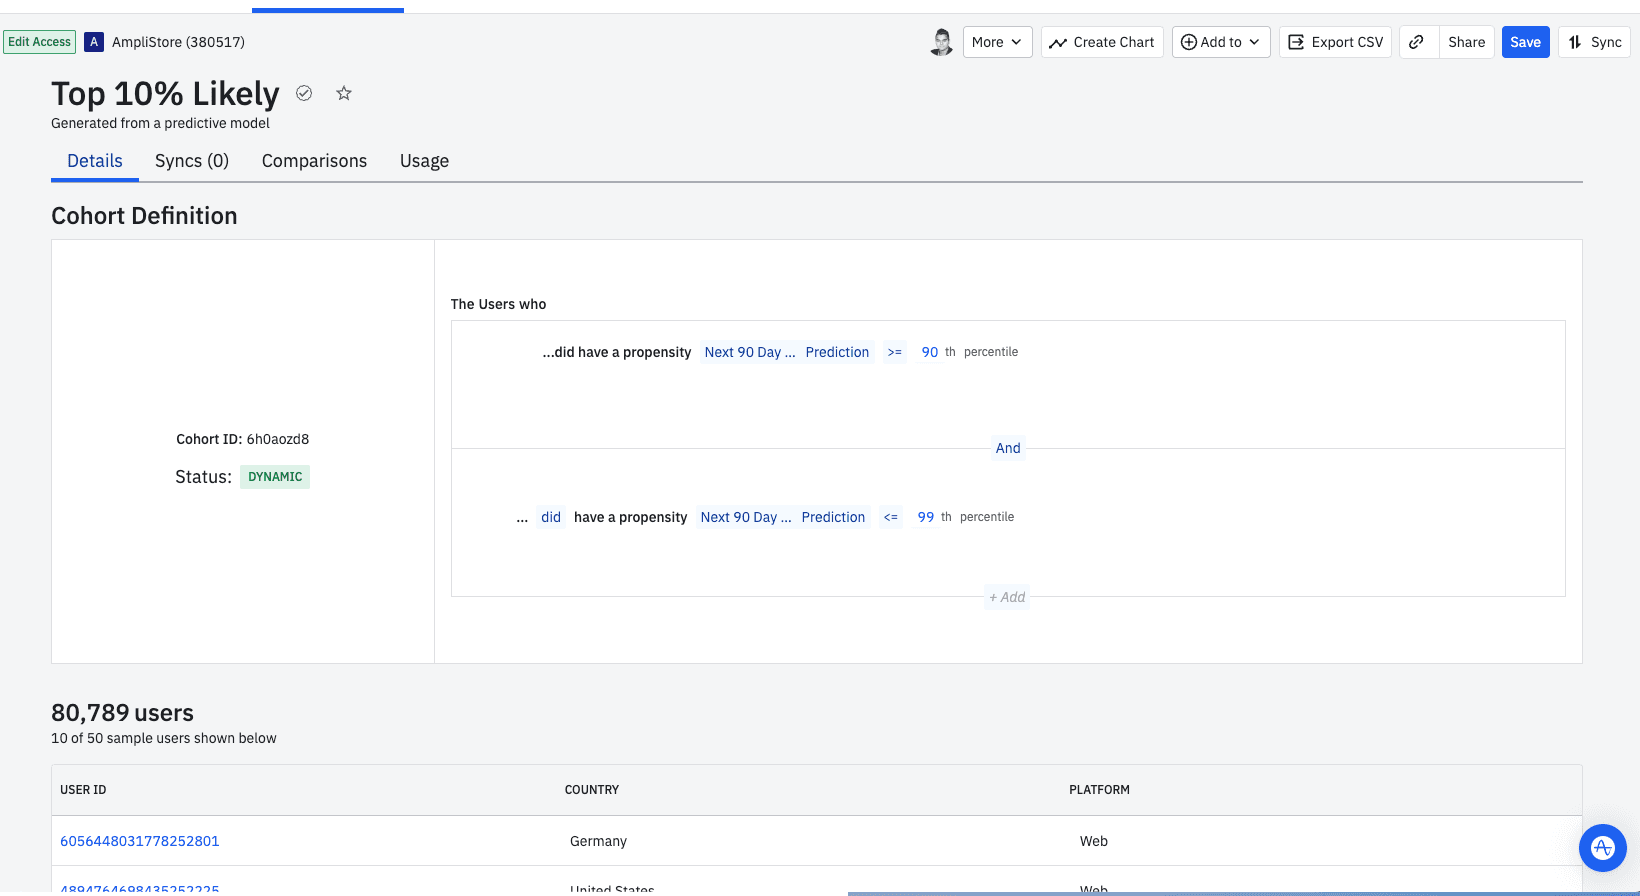The height and width of the screenshot is (896, 1640).
Task: Toggle the And condition connector
Action: pyautogui.click(x=1008, y=448)
